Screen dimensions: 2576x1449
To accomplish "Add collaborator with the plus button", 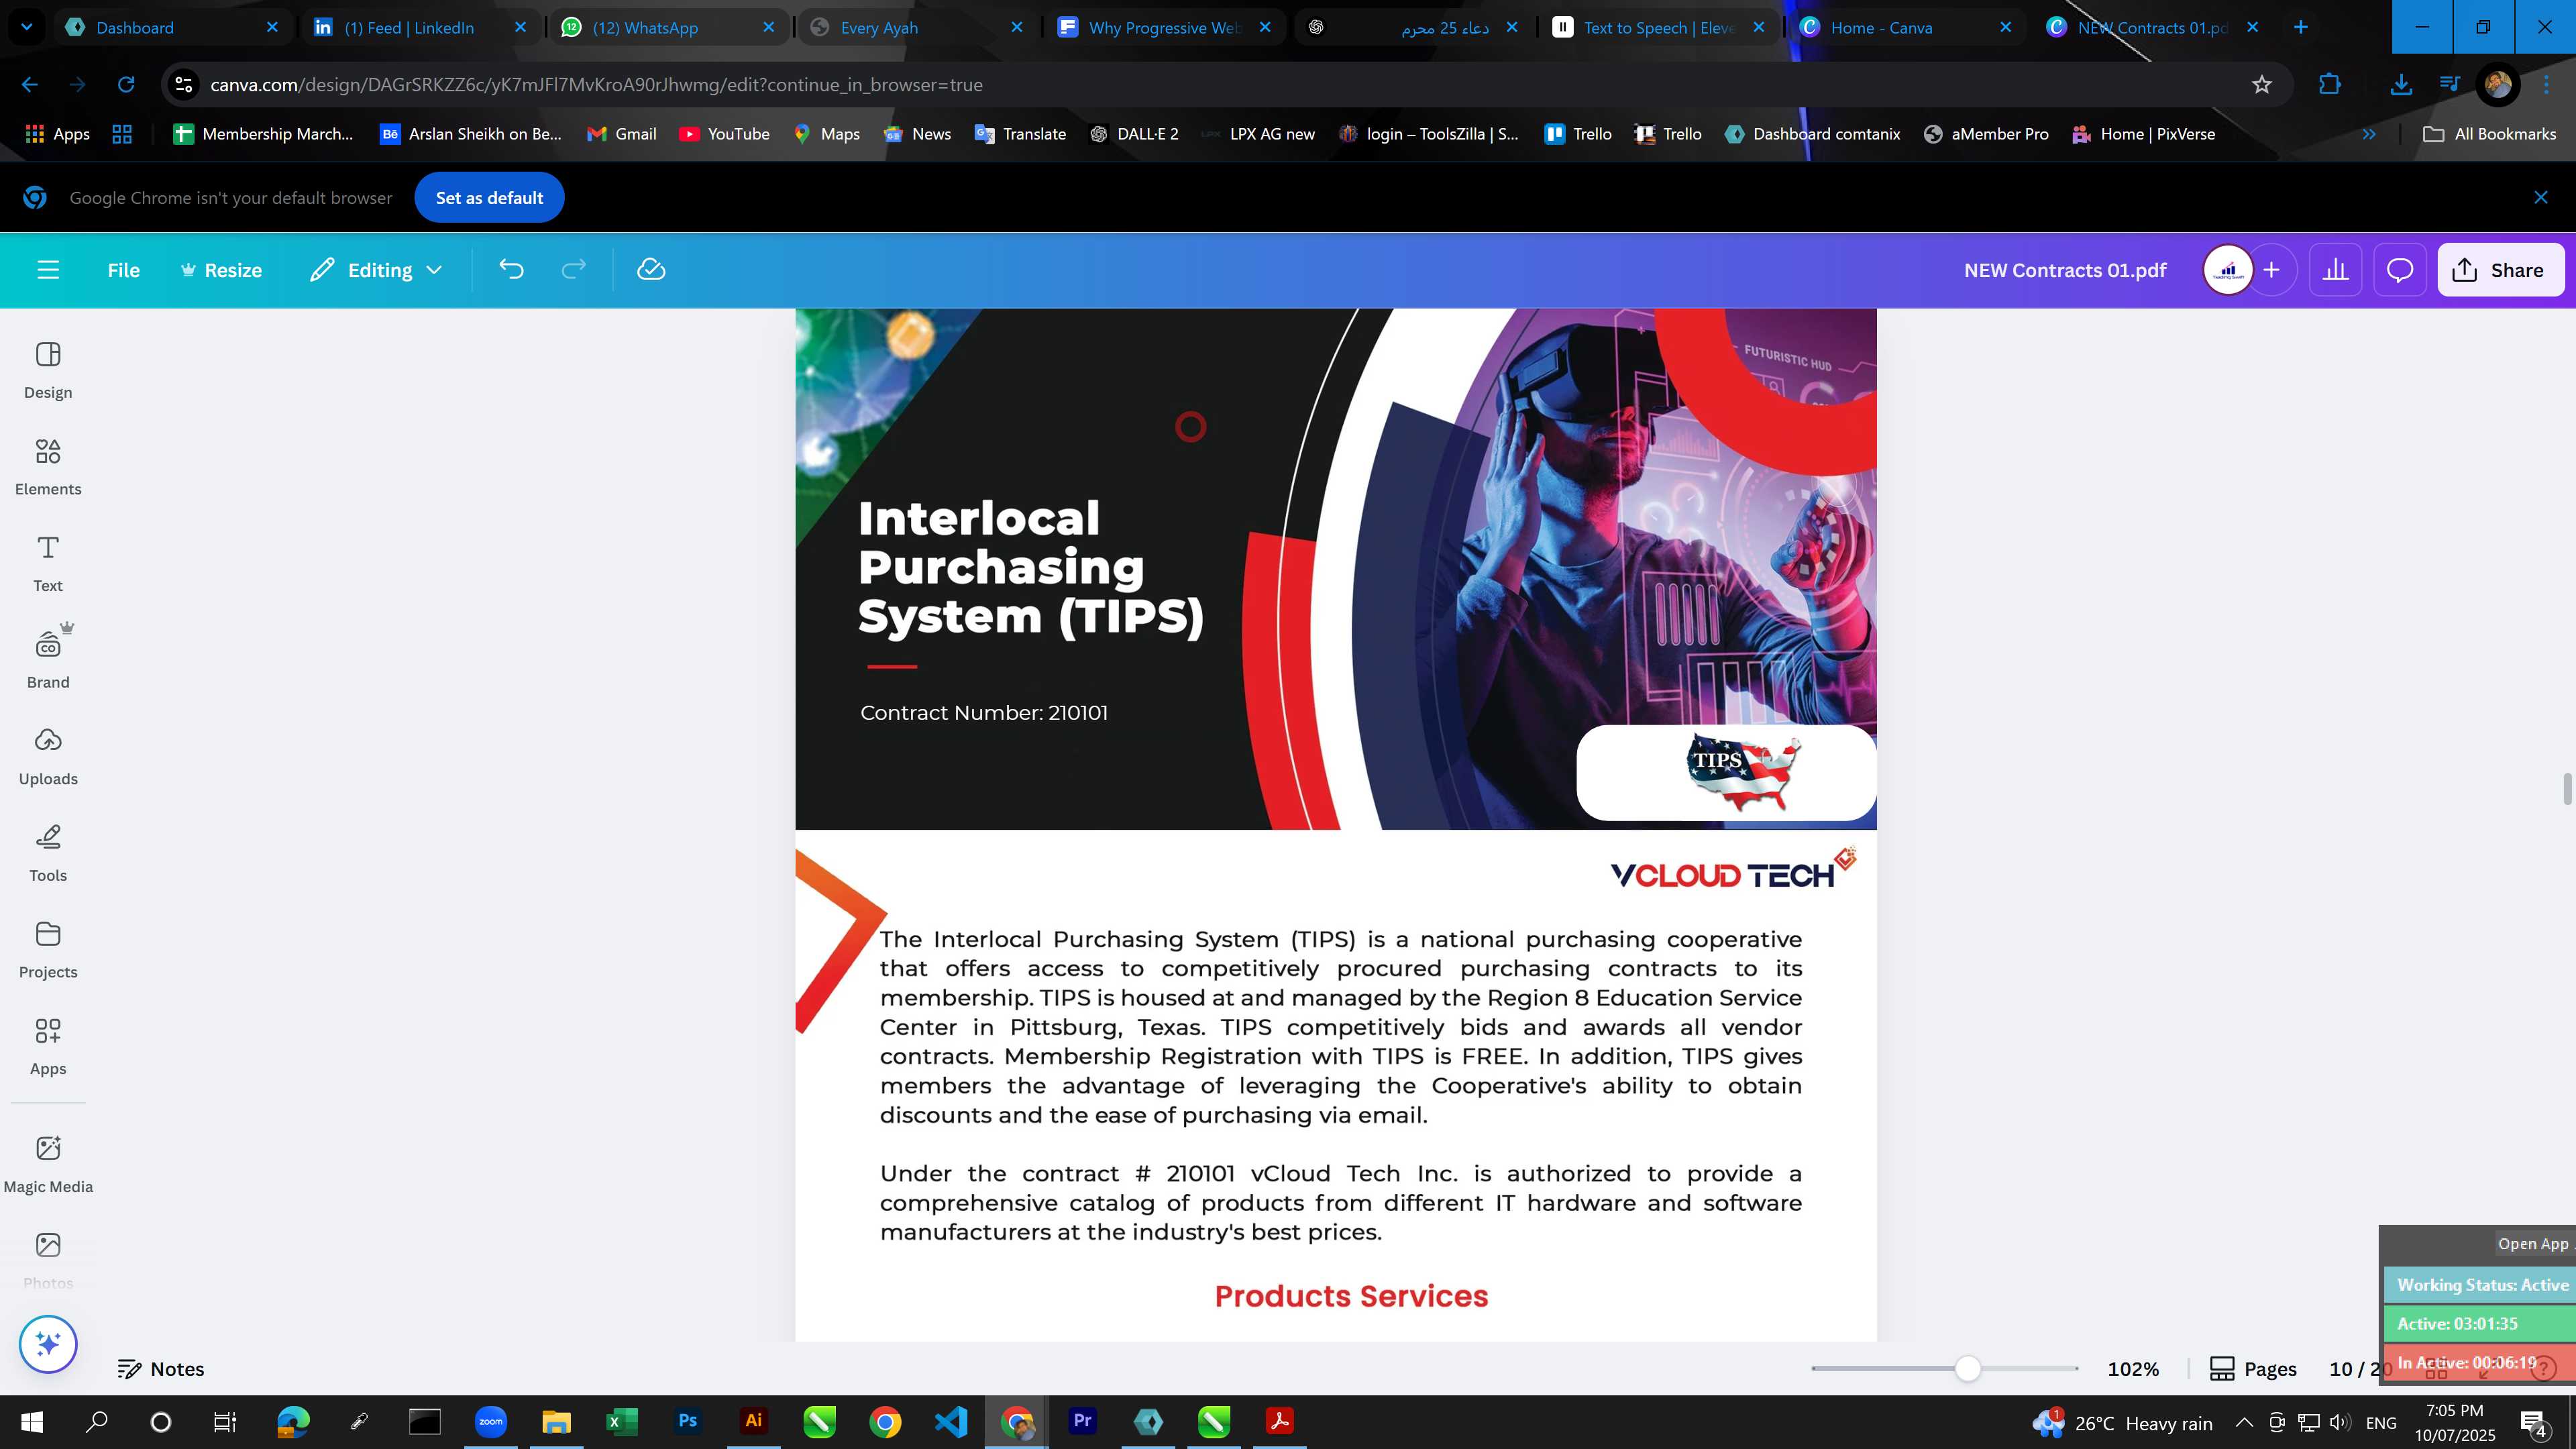I will tap(2272, 270).
